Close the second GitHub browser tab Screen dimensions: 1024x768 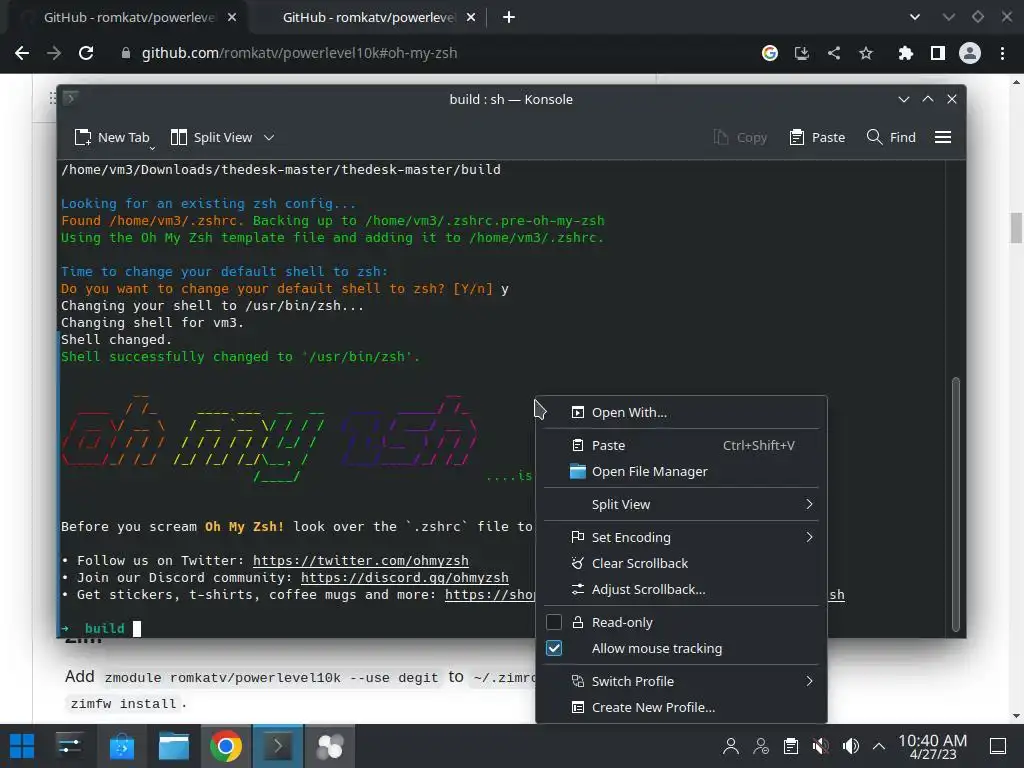471,18
